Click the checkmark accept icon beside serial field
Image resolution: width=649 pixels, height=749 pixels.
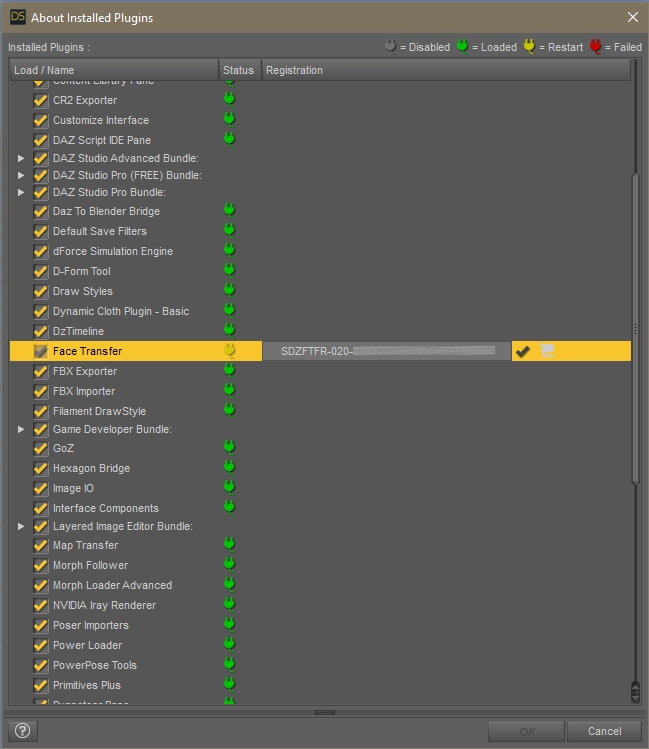523,351
